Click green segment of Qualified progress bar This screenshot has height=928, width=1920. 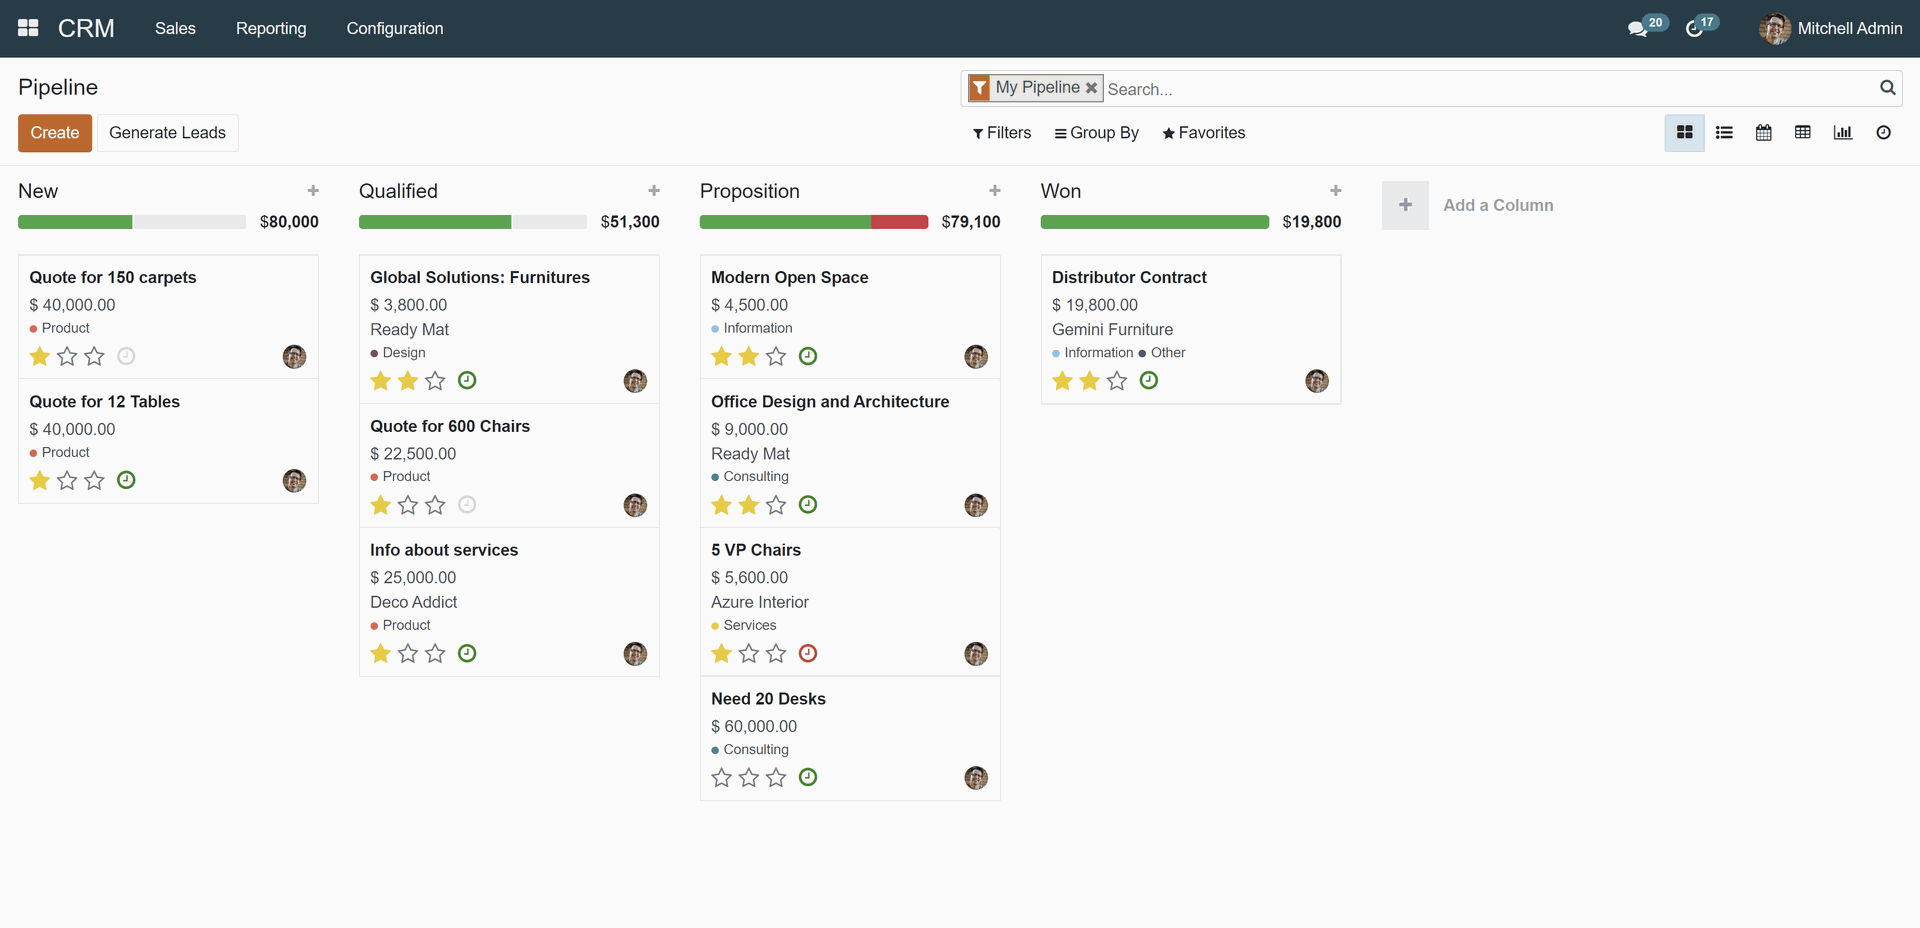(x=435, y=222)
